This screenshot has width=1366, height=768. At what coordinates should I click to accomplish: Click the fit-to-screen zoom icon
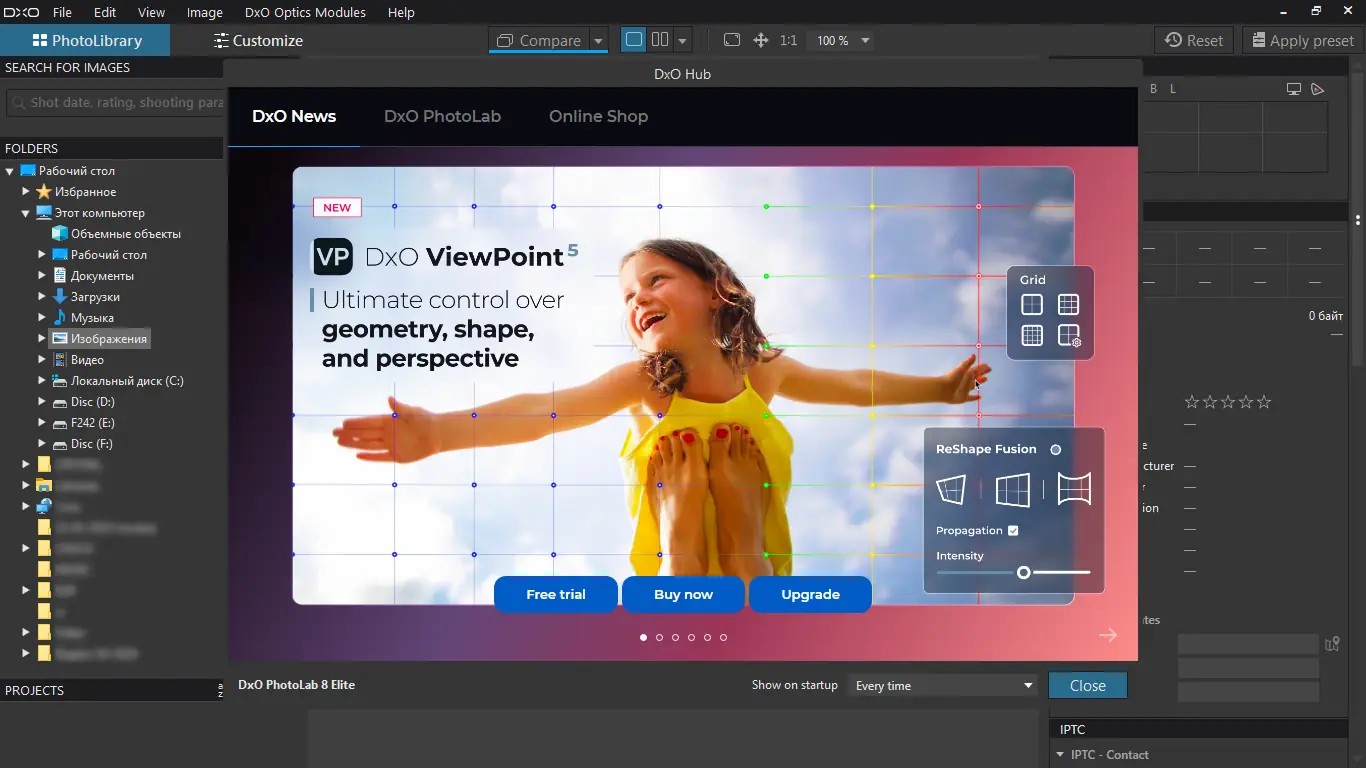(732, 40)
